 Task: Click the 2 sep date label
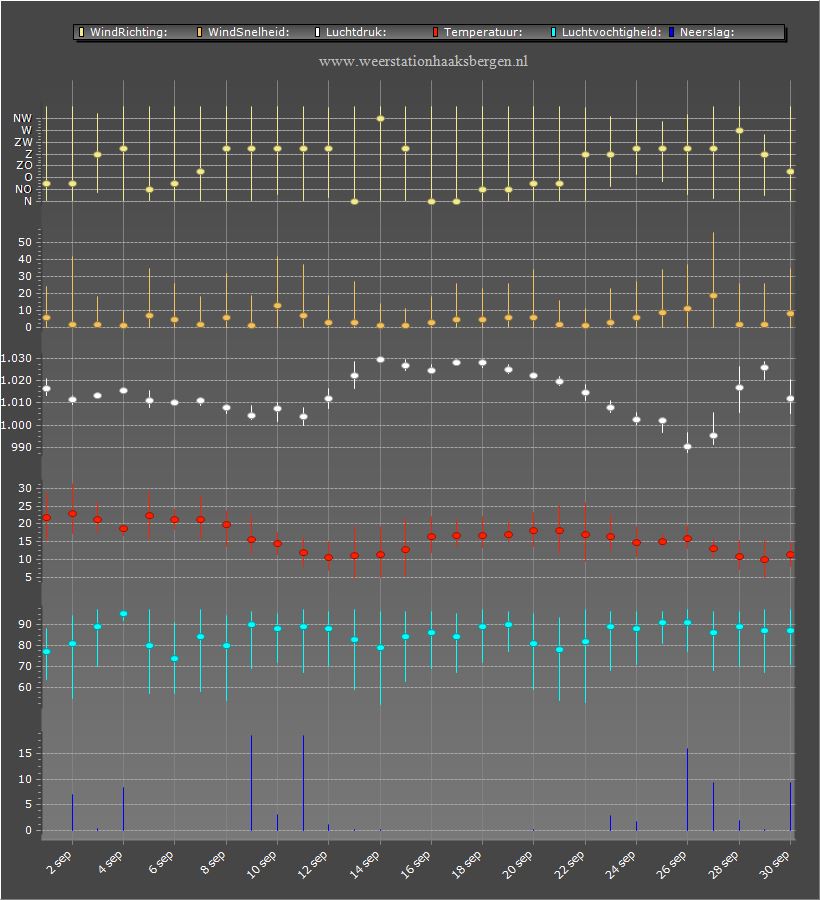[x=58, y=863]
